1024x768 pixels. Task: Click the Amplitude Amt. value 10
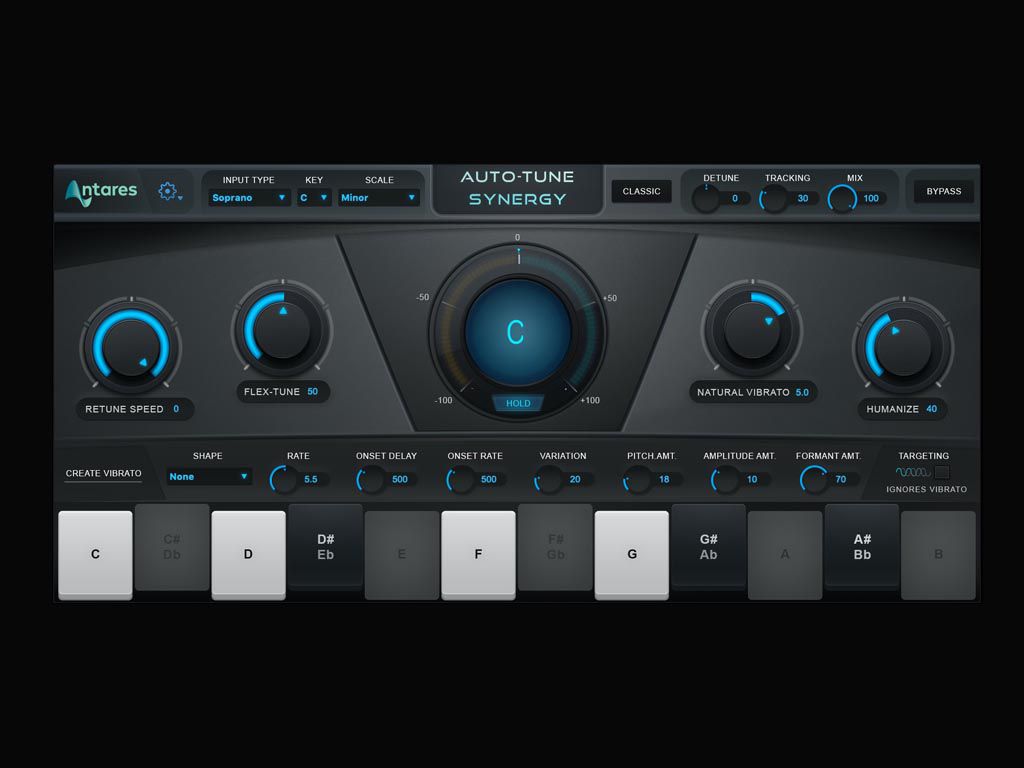pyautogui.click(x=752, y=479)
